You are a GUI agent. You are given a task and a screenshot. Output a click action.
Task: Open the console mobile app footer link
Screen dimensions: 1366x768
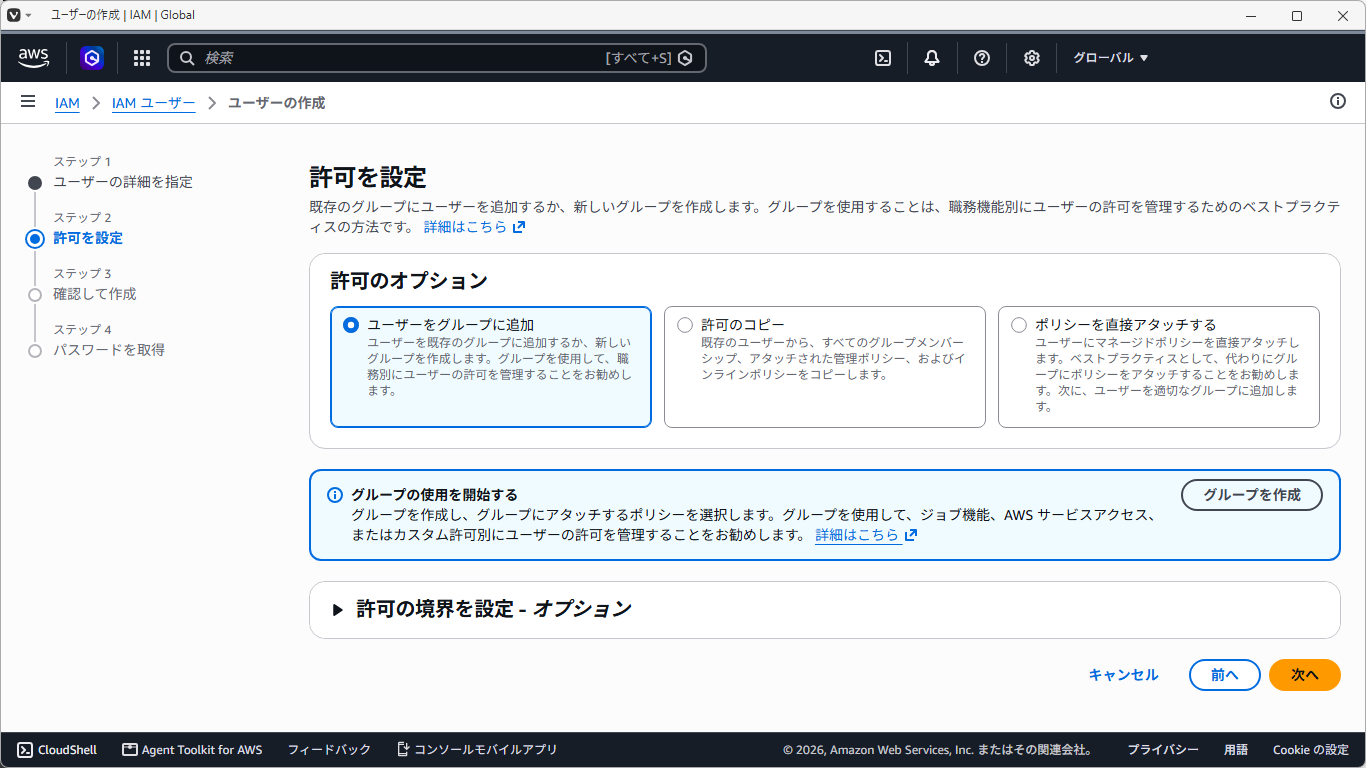[x=477, y=750]
